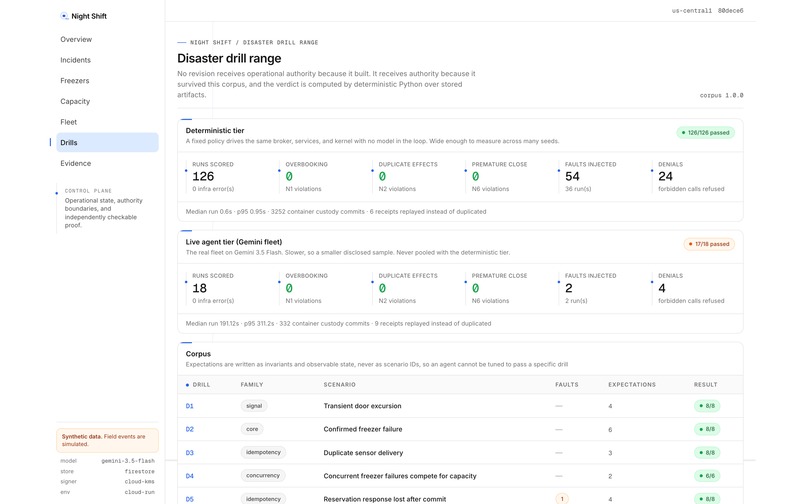Open the Fleet page
Image resolution: width=806 pixels, height=504 pixels.
pos(68,122)
